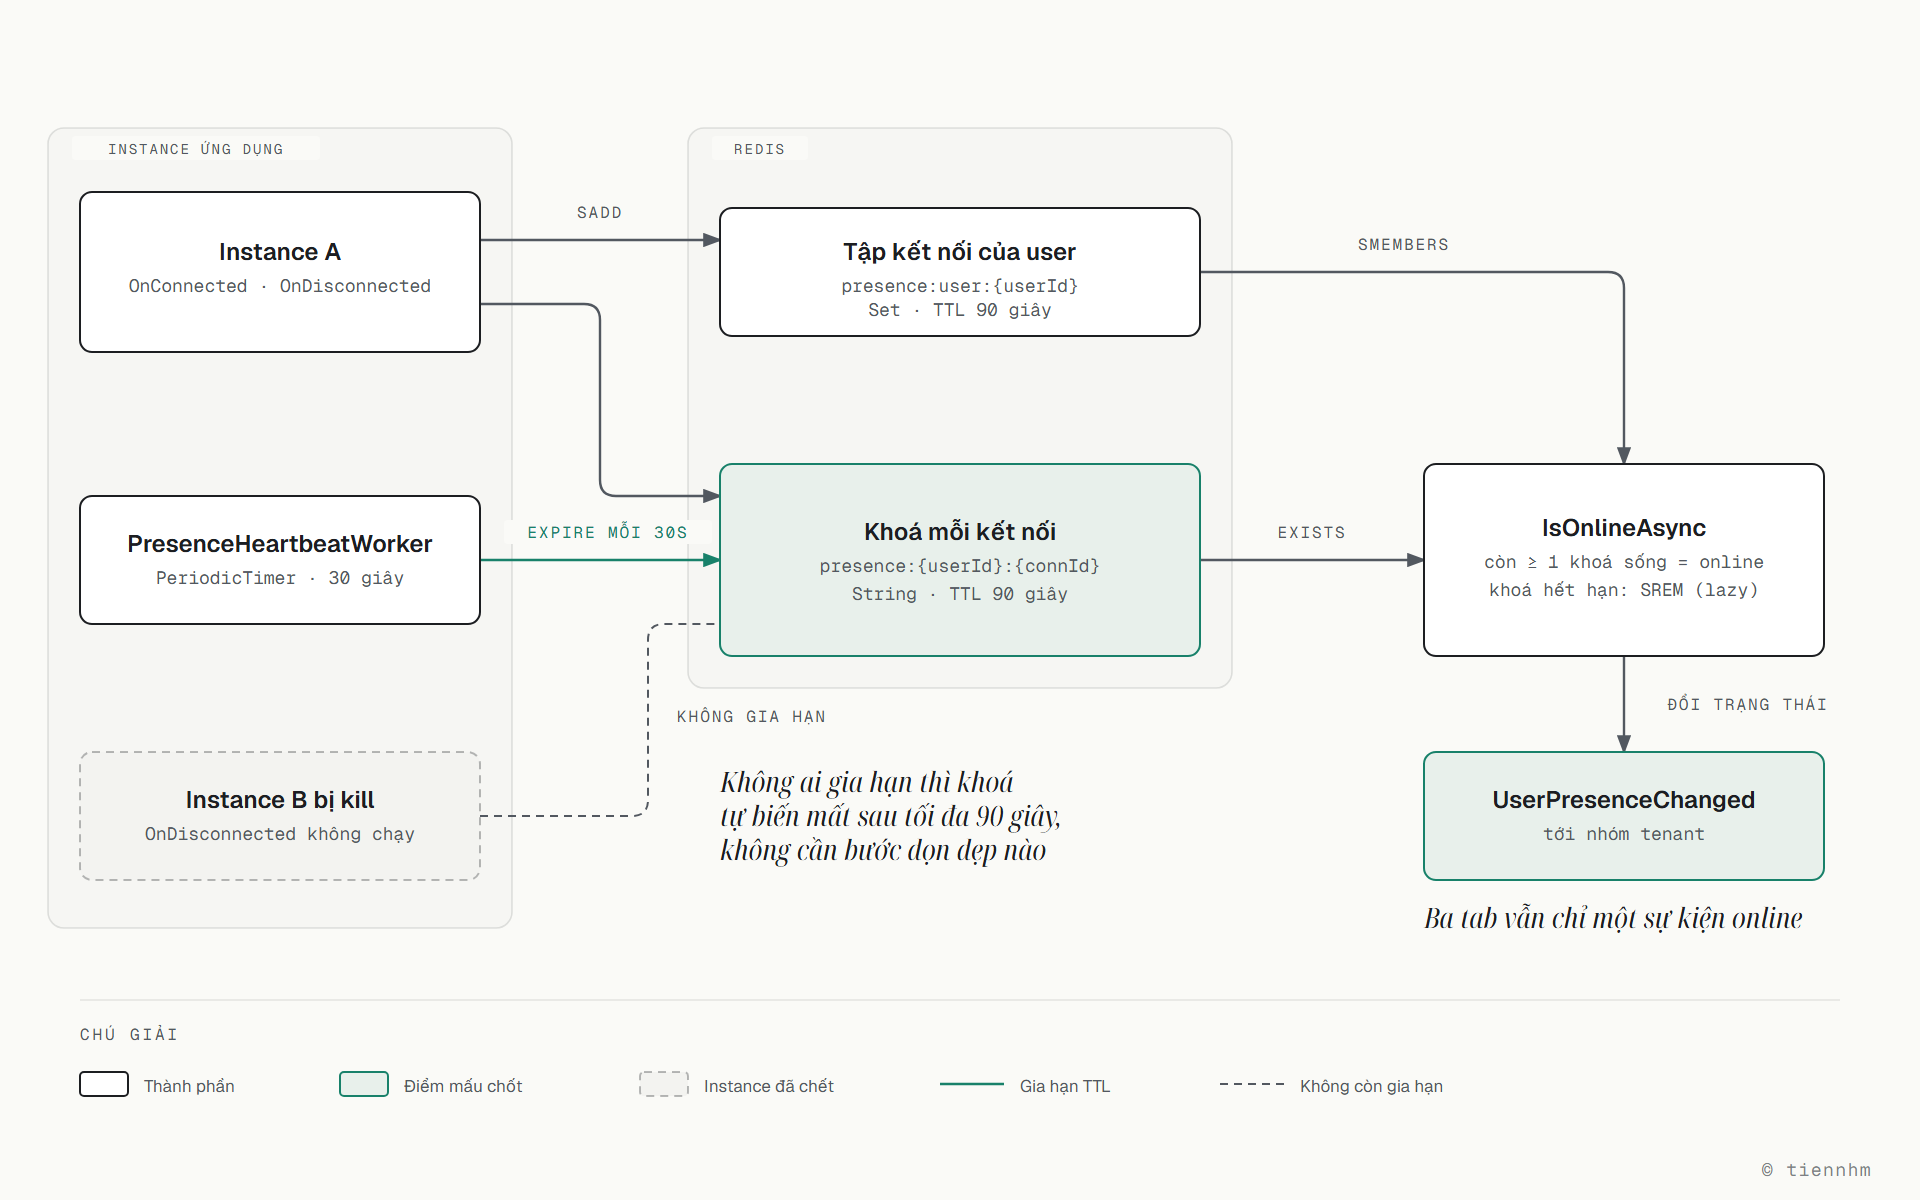Click the Thành phần legend swatch
Screen dimensions: 1920x1200
tap(104, 1084)
